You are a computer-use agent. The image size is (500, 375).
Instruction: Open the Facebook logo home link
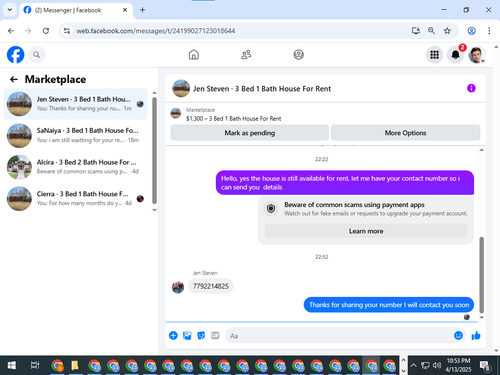[x=16, y=55]
